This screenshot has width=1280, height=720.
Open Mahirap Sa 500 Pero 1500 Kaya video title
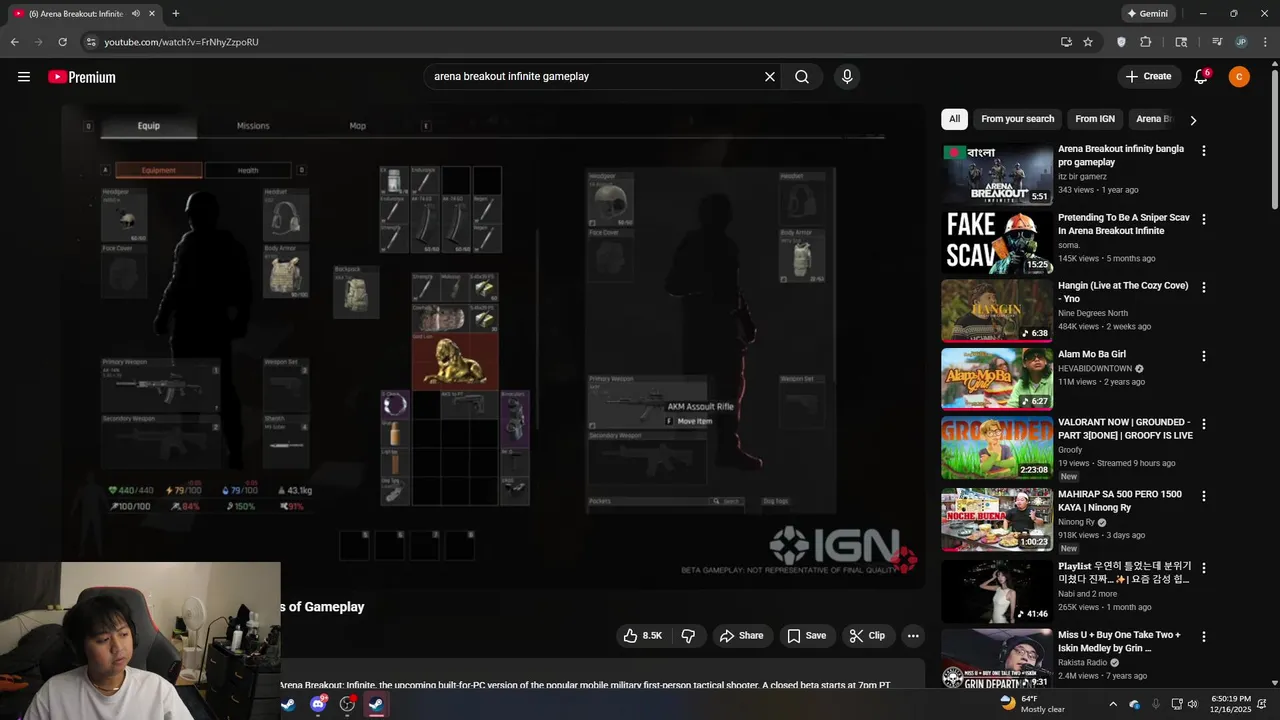pyautogui.click(x=1119, y=501)
